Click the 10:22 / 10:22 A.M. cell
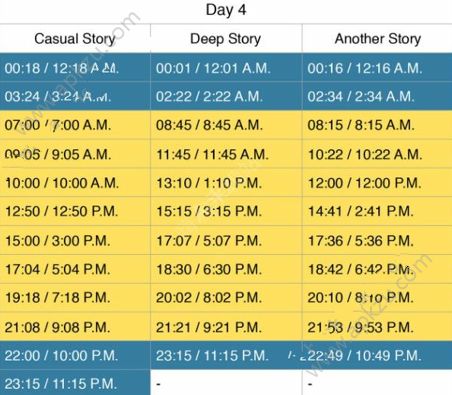The image size is (452, 395). tap(377, 154)
